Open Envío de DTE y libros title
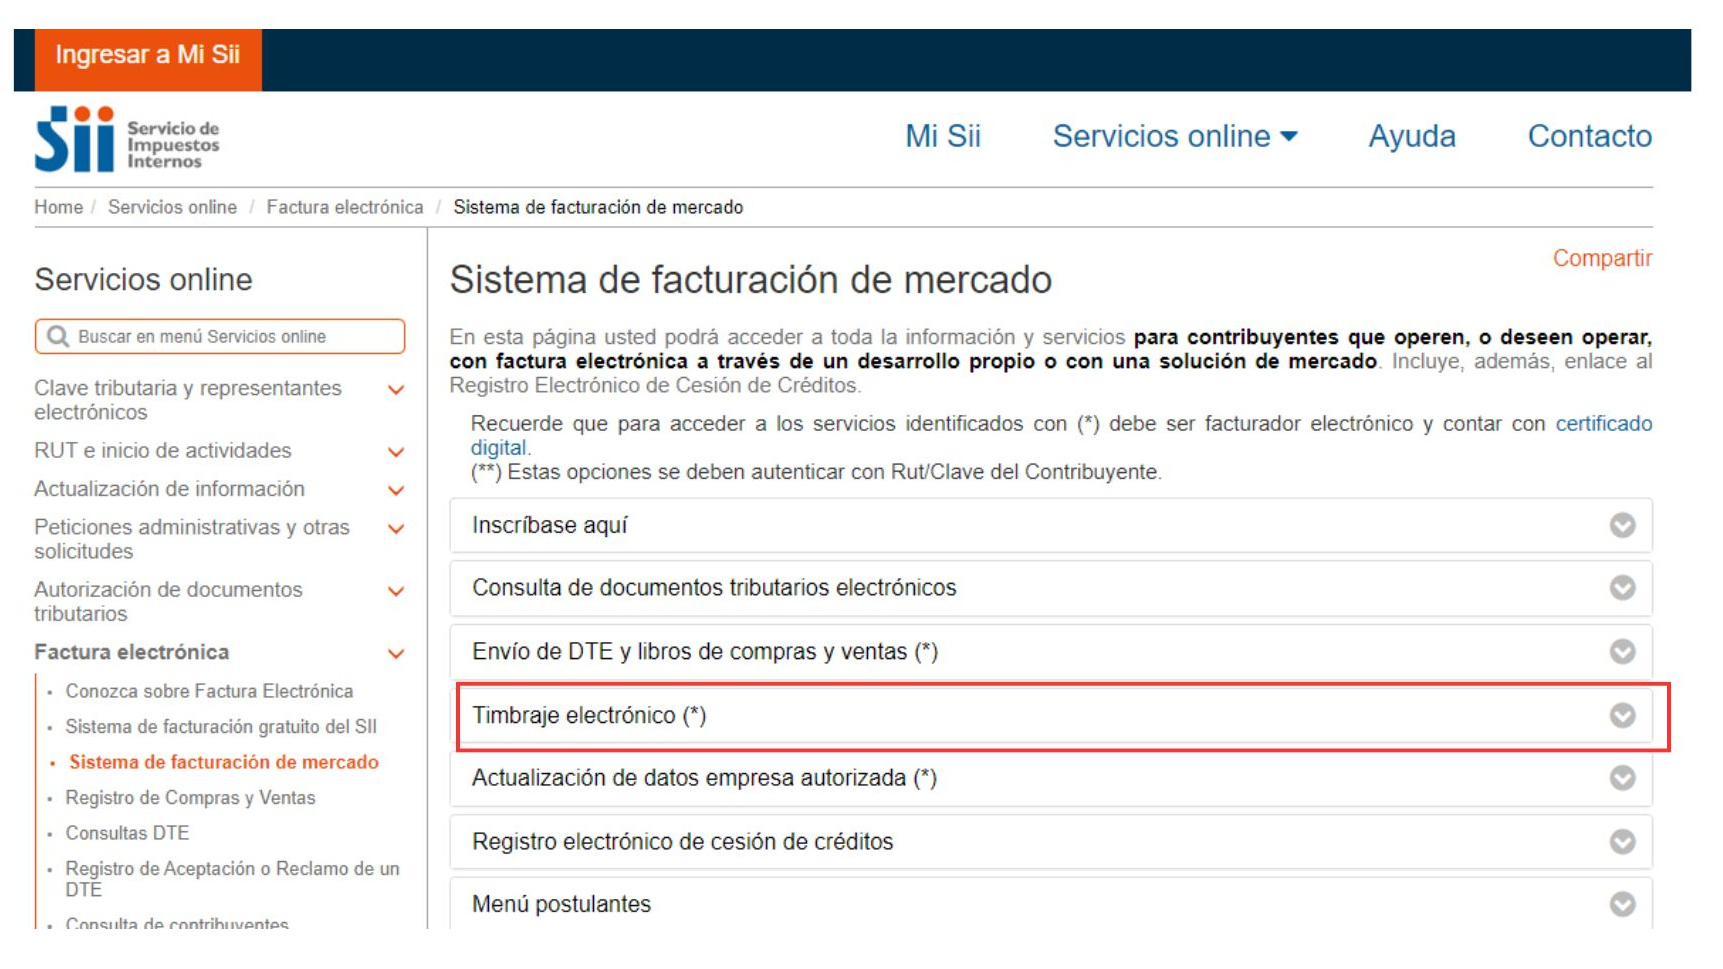Image resolution: width=1723 pixels, height=969 pixels. (705, 652)
